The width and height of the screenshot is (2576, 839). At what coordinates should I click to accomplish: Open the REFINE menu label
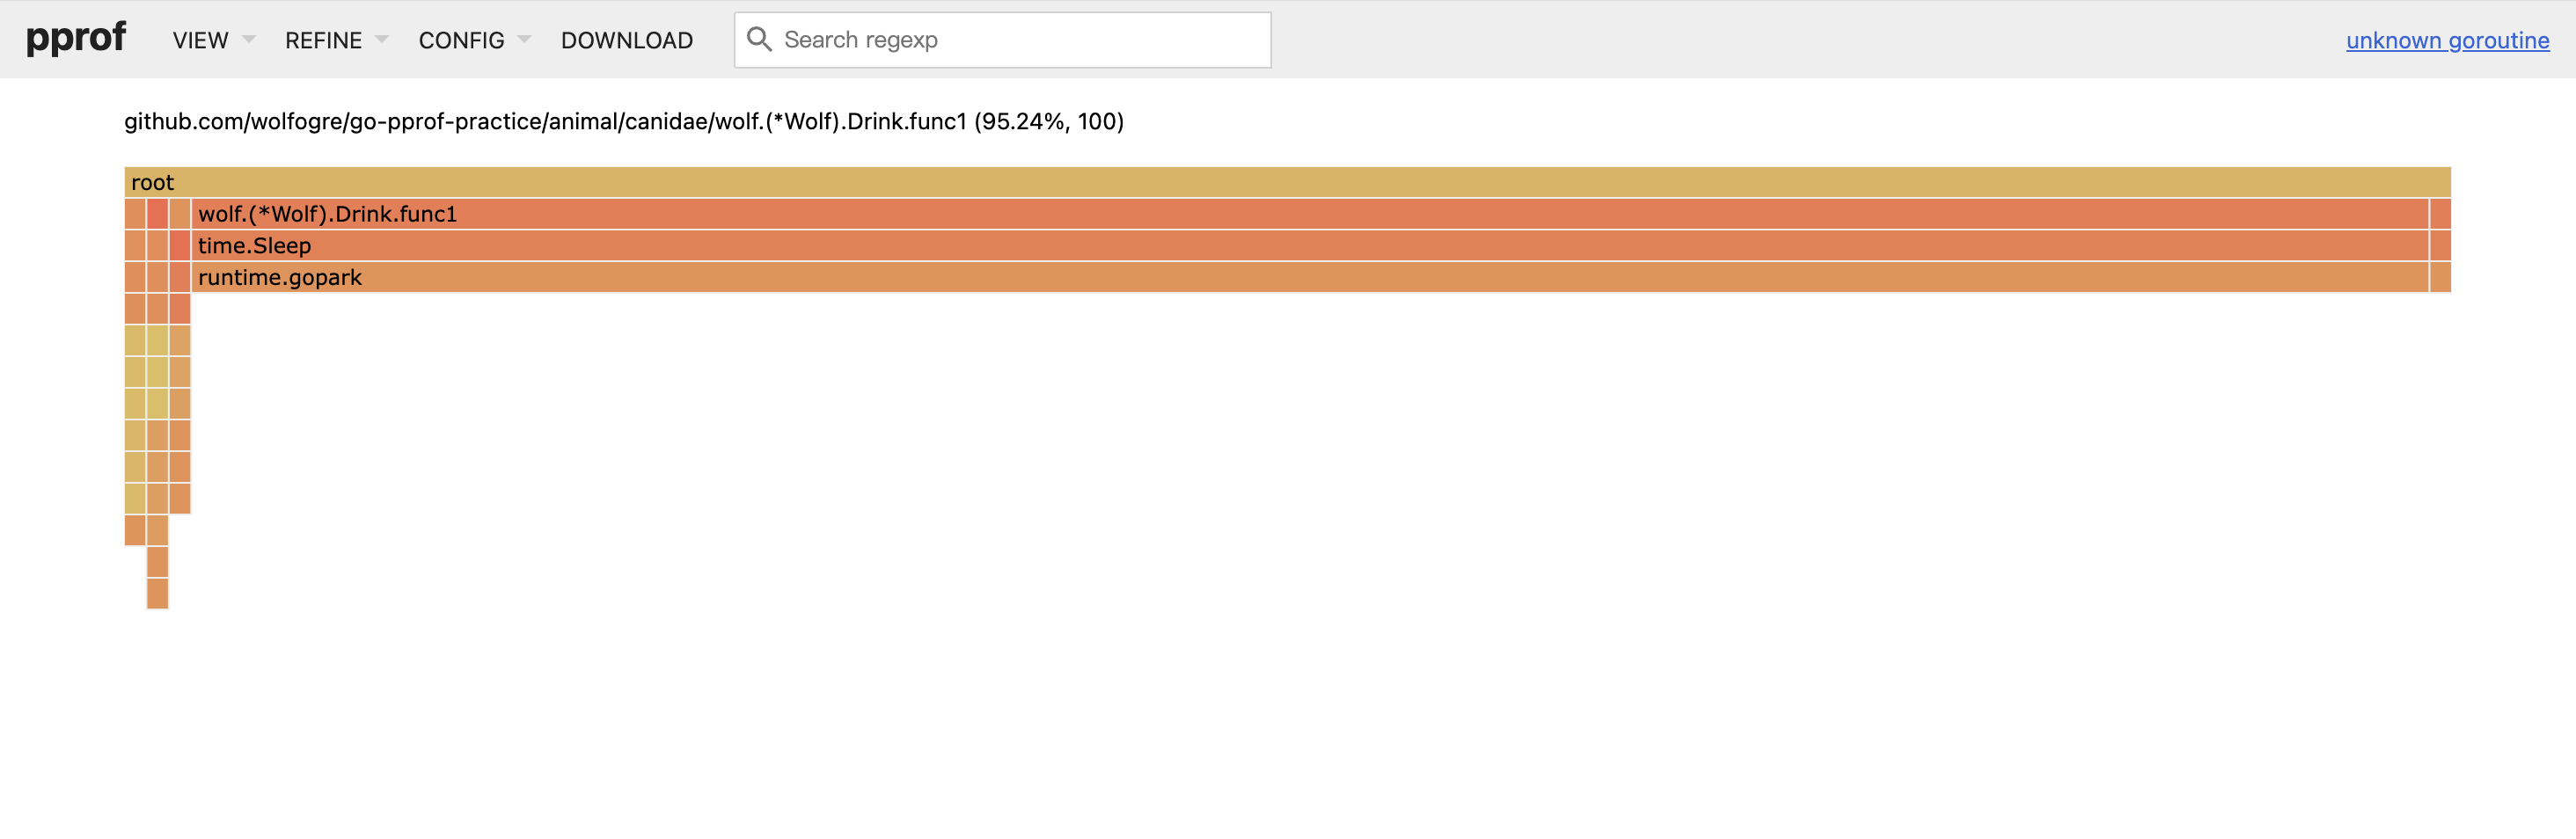[323, 40]
